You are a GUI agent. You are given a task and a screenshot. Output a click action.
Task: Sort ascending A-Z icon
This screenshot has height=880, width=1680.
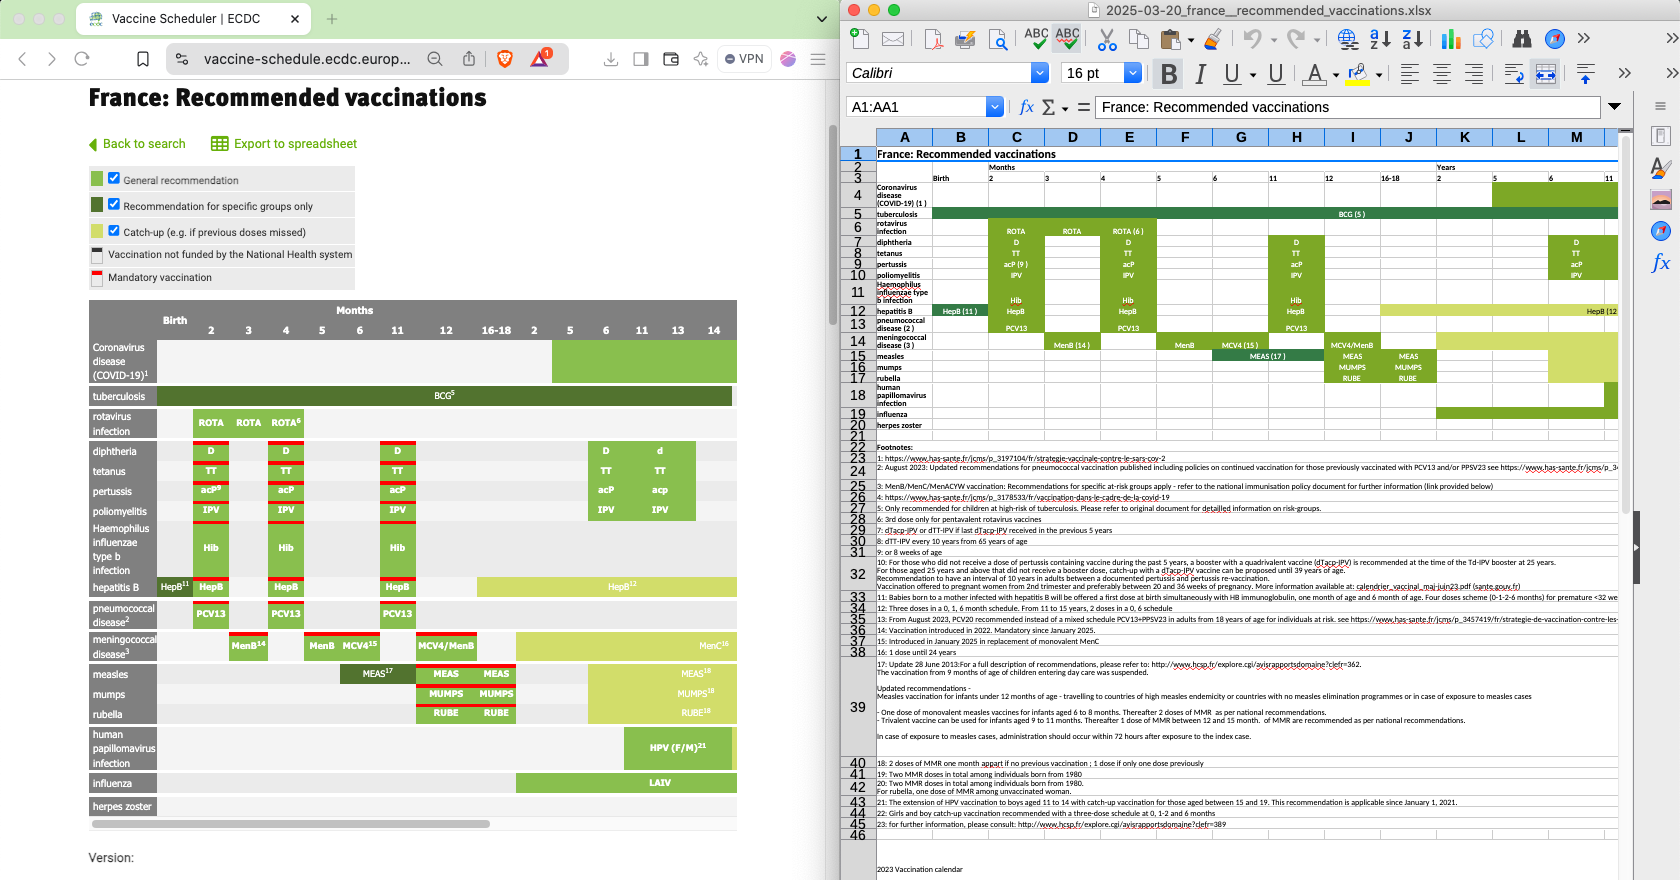pos(1380,39)
